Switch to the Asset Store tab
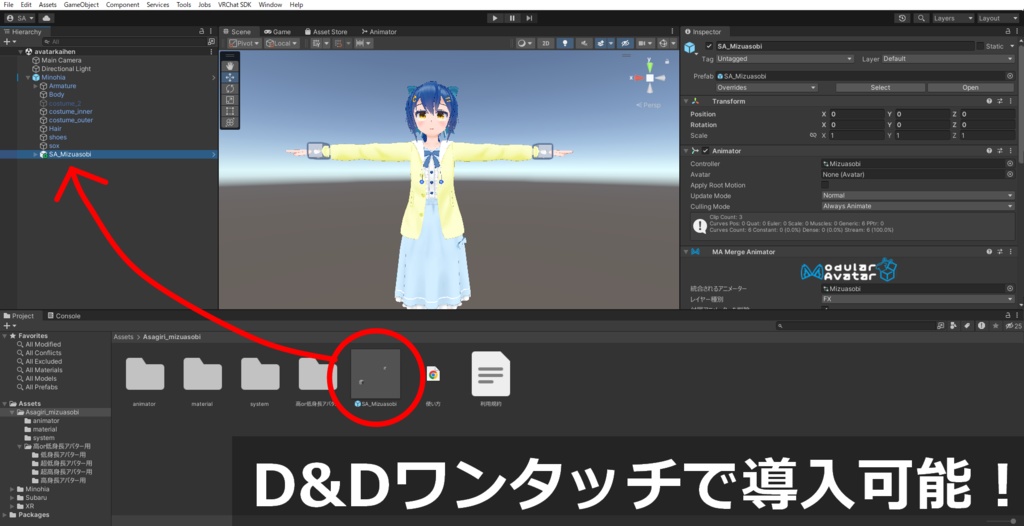The width and height of the screenshot is (1024, 526). (326, 31)
